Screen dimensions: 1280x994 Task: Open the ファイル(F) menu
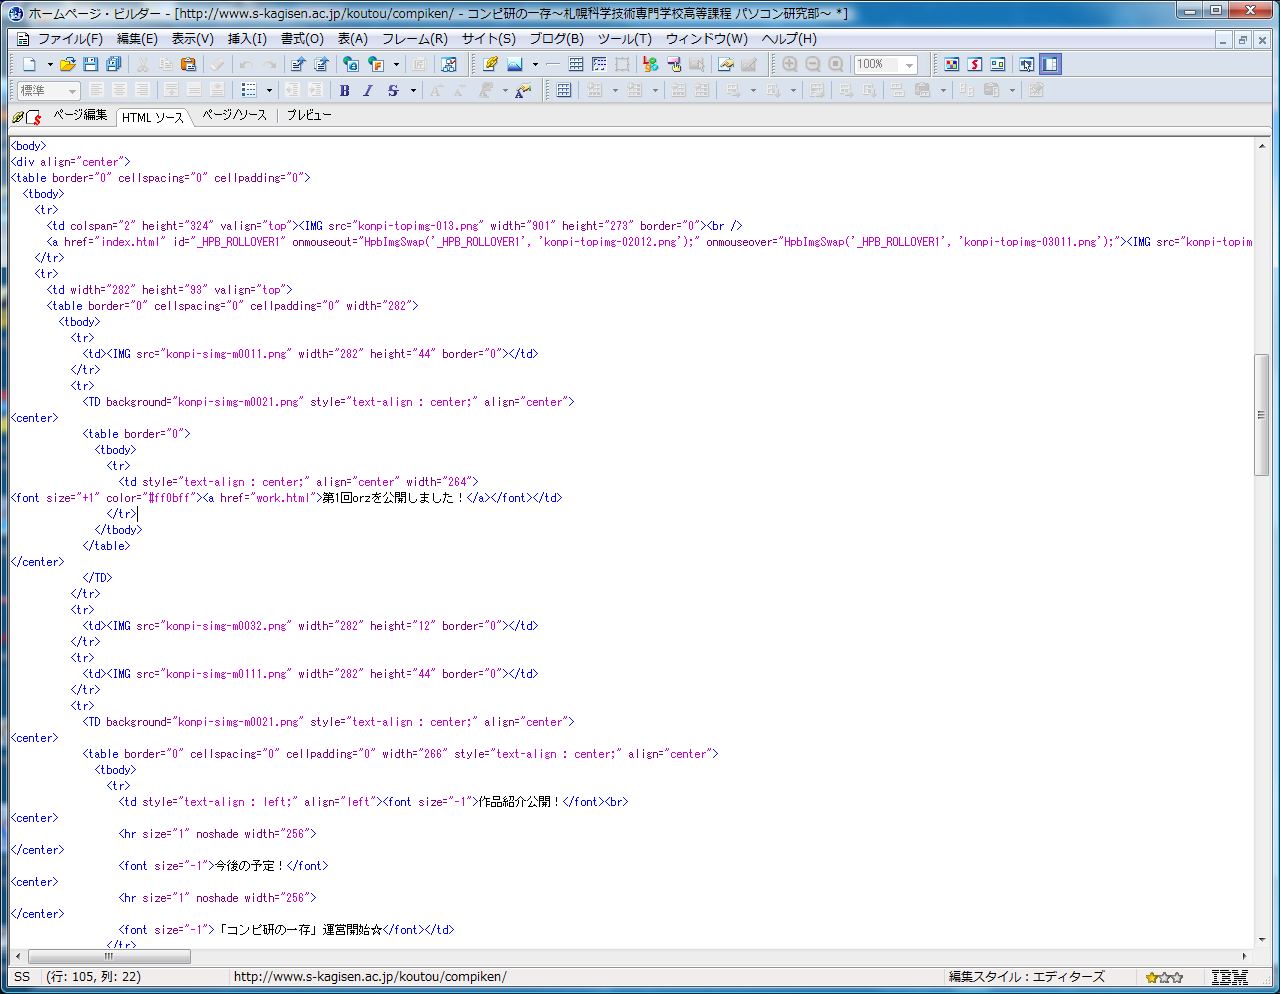[x=70, y=39]
